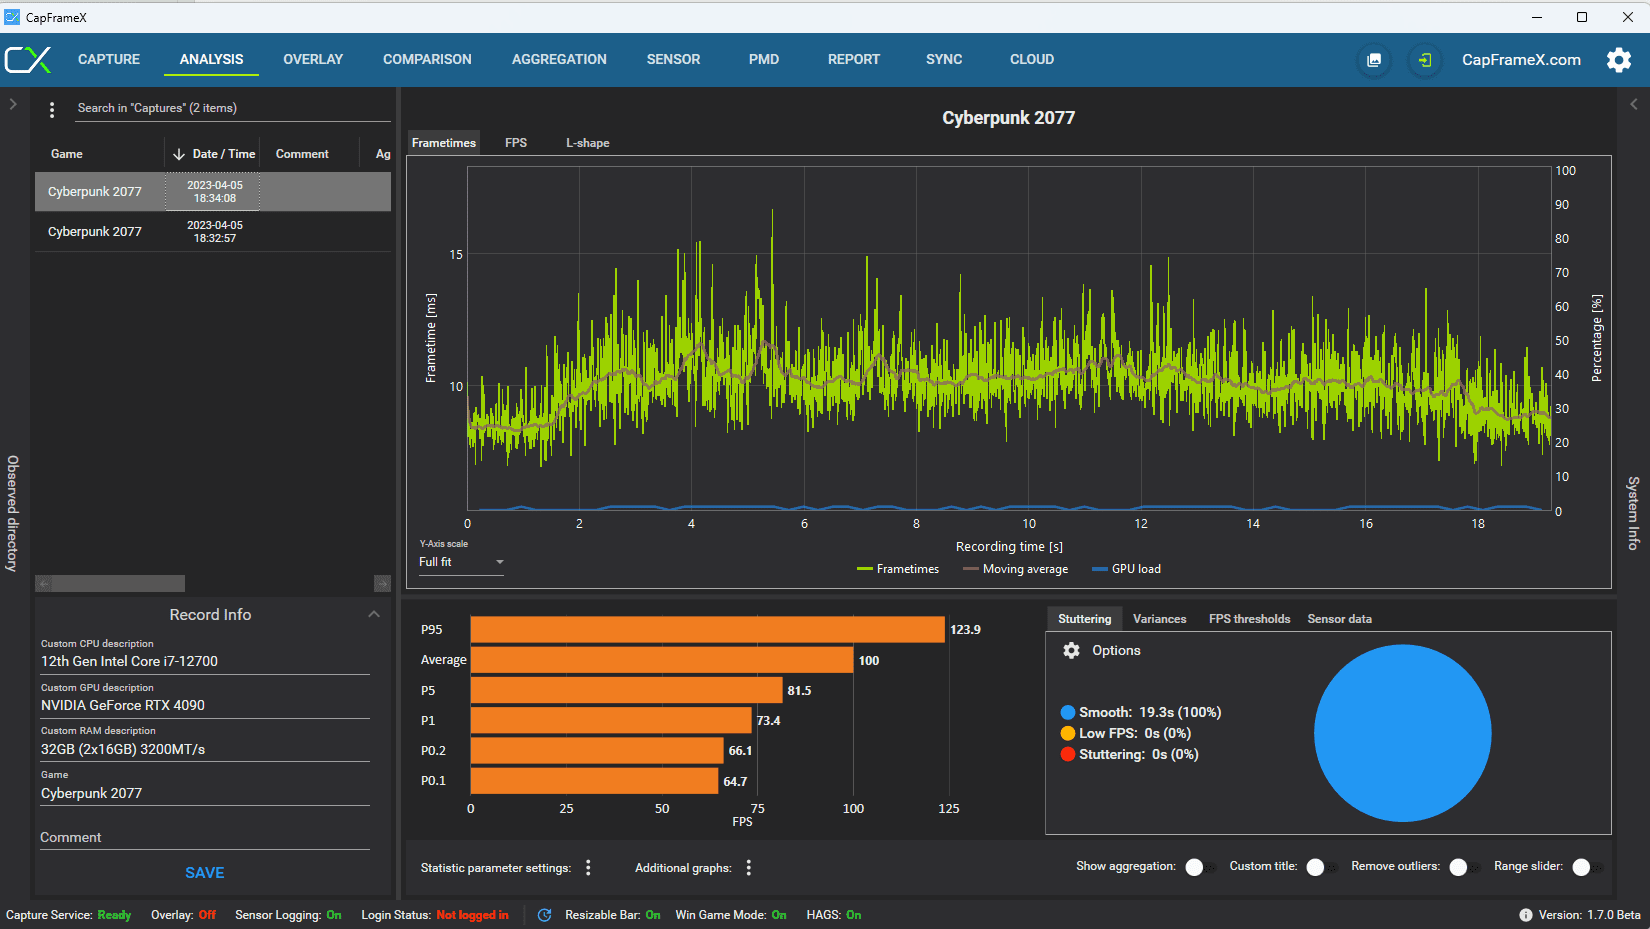This screenshot has width=1650, height=929.
Task: Select the Stuttering tab
Action: pyautogui.click(x=1084, y=619)
